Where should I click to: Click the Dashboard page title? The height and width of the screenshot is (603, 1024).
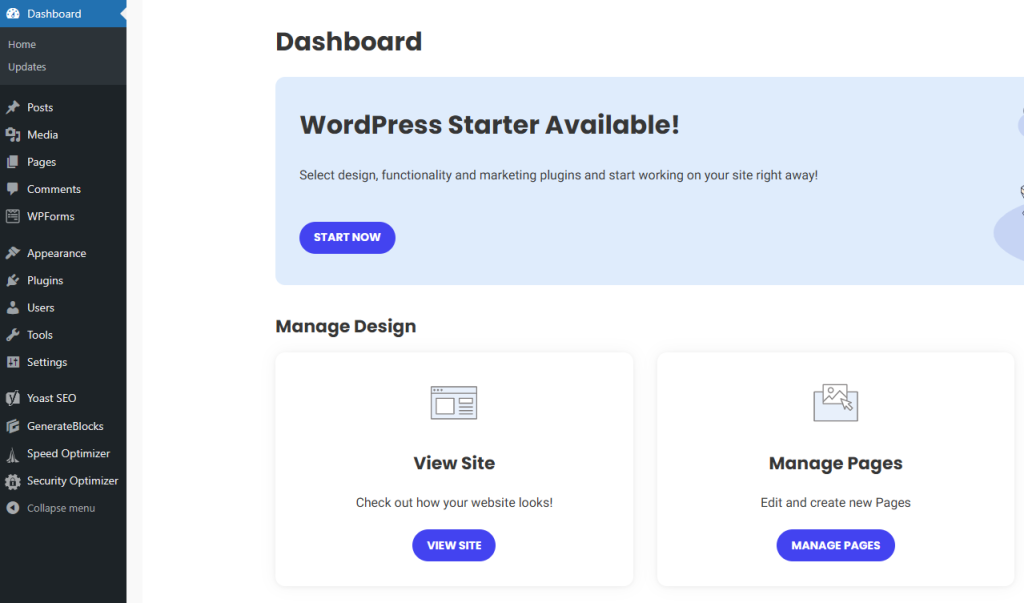point(349,41)
